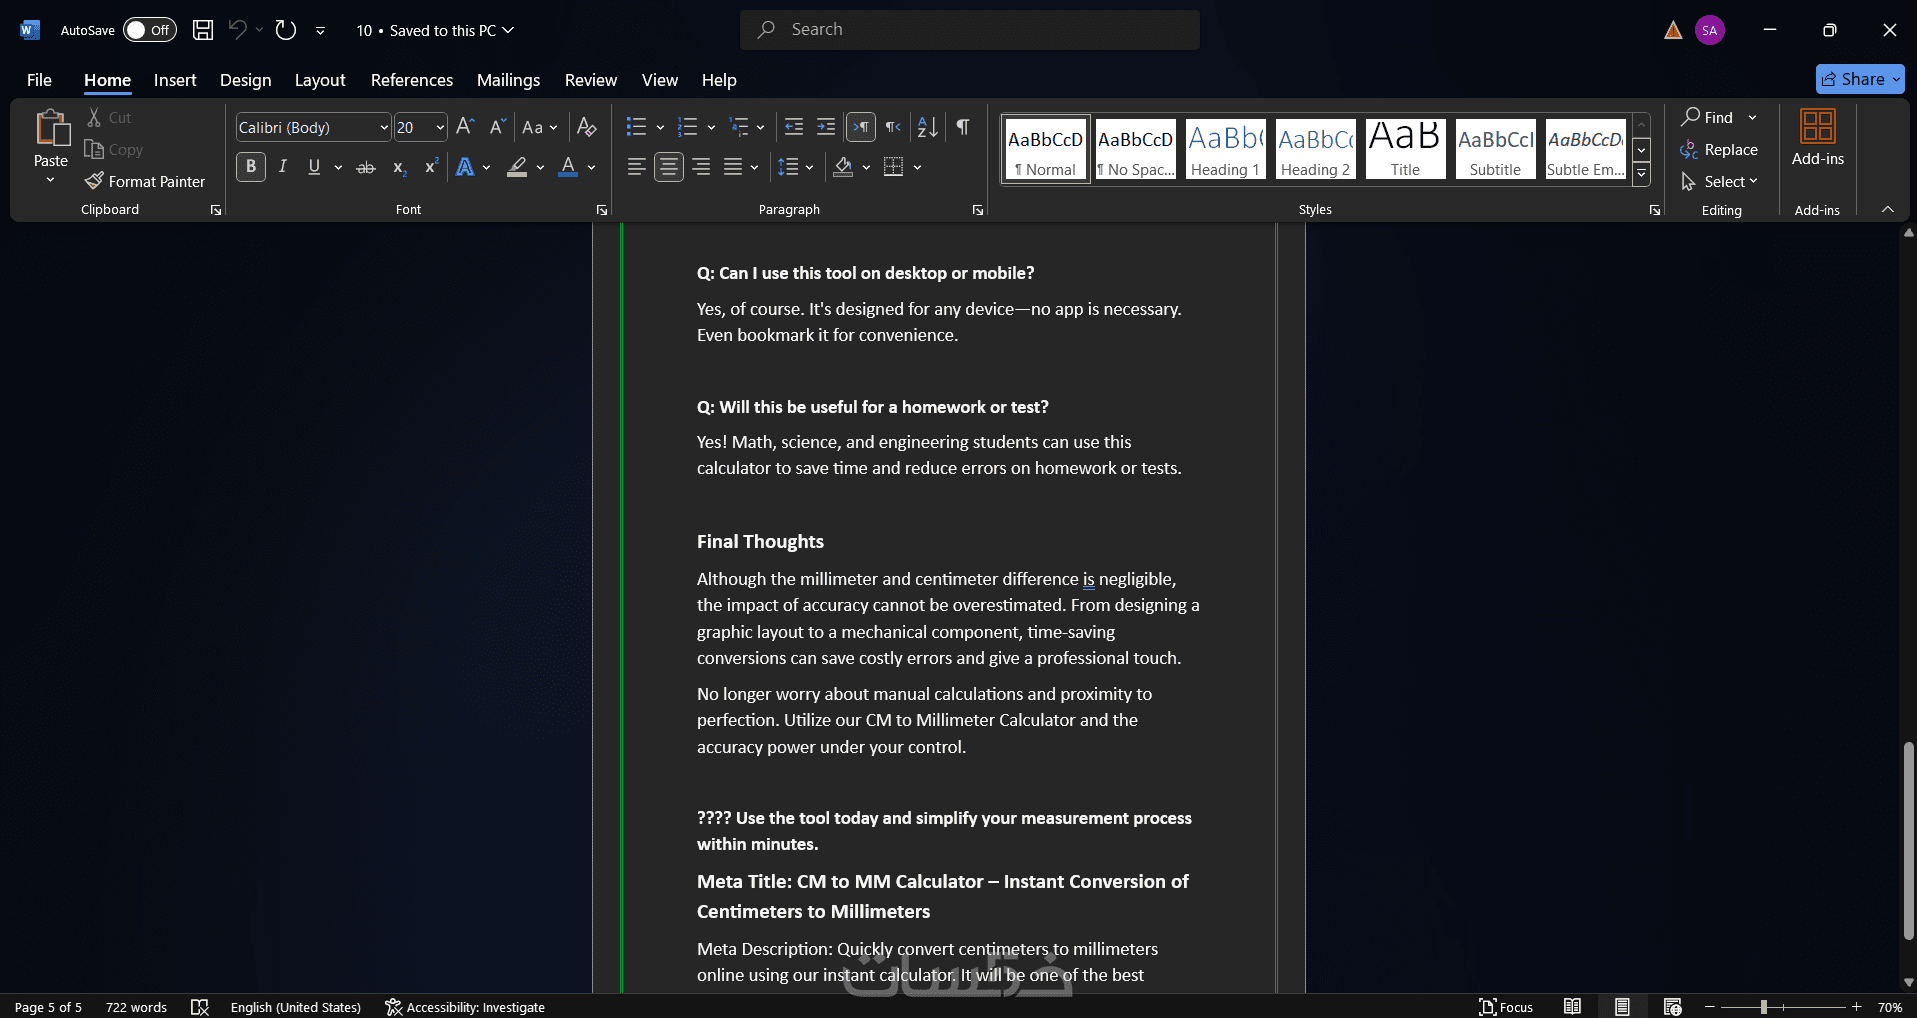Click the vertical scrollbar thumb

[x=1908, y=841]
